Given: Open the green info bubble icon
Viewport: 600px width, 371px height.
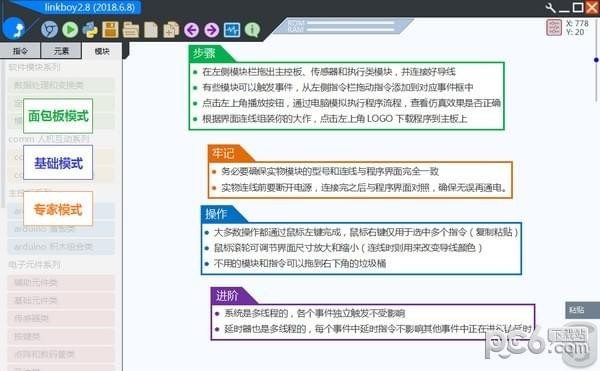Looking at the screenshot, I should pos(253,30).
